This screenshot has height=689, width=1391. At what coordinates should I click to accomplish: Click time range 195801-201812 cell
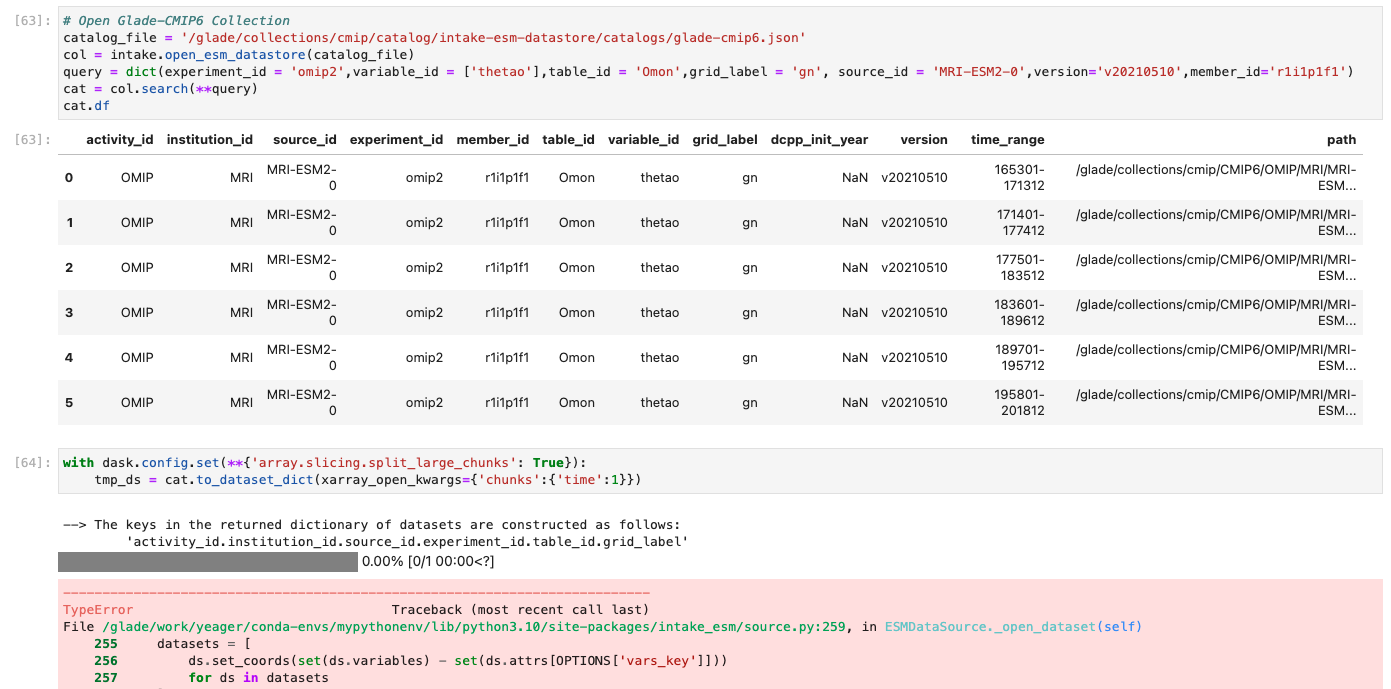(x=1019, y=402)
